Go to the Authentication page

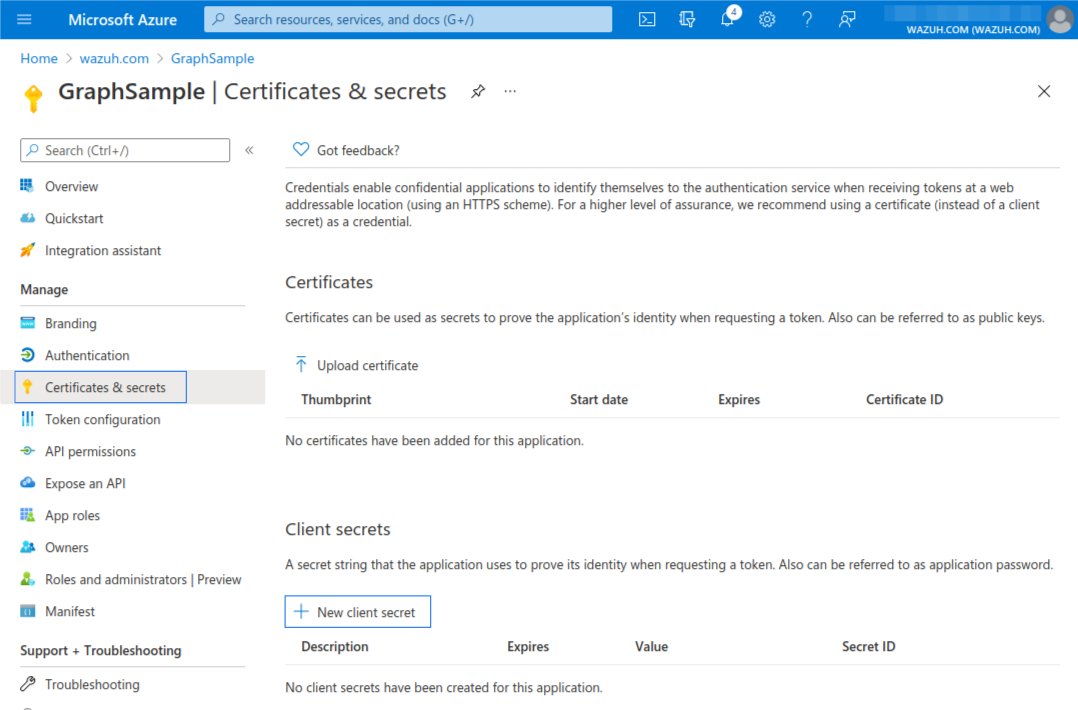point(87,355)
